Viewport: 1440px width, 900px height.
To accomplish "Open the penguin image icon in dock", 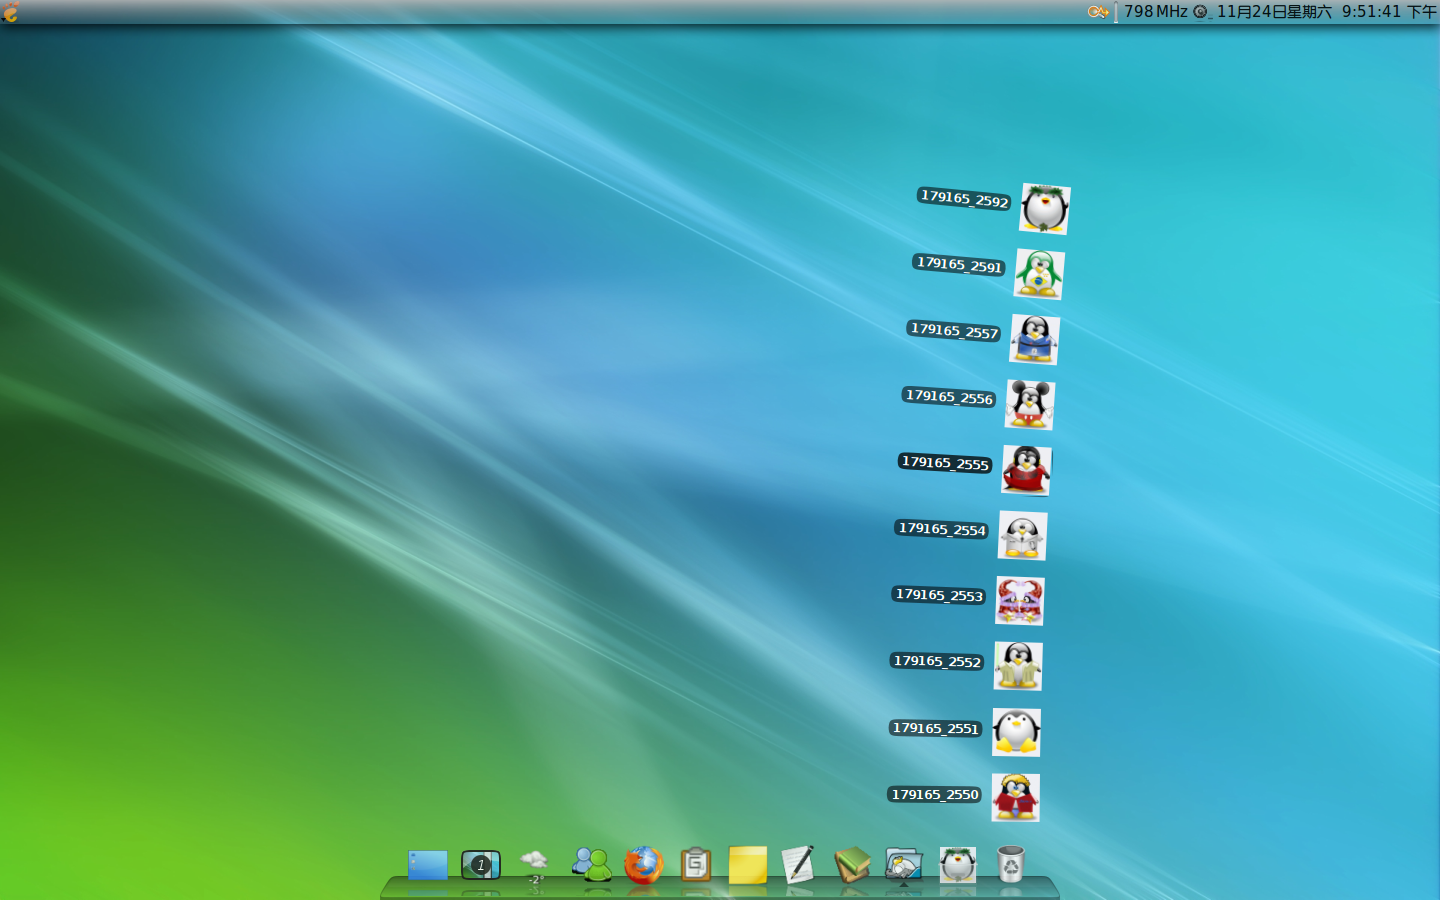I will pyautogui.click(x=957, y=865).
